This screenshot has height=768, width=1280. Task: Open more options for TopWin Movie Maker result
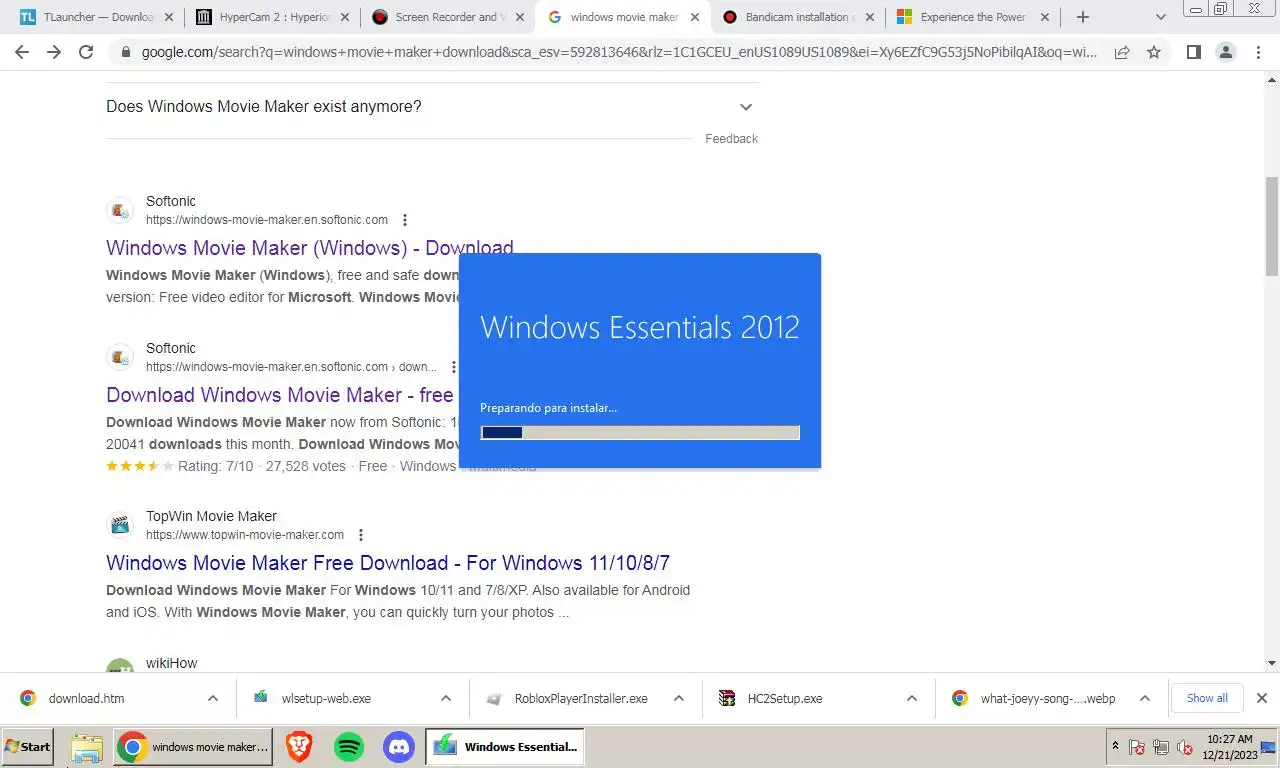tap(361, 535)
